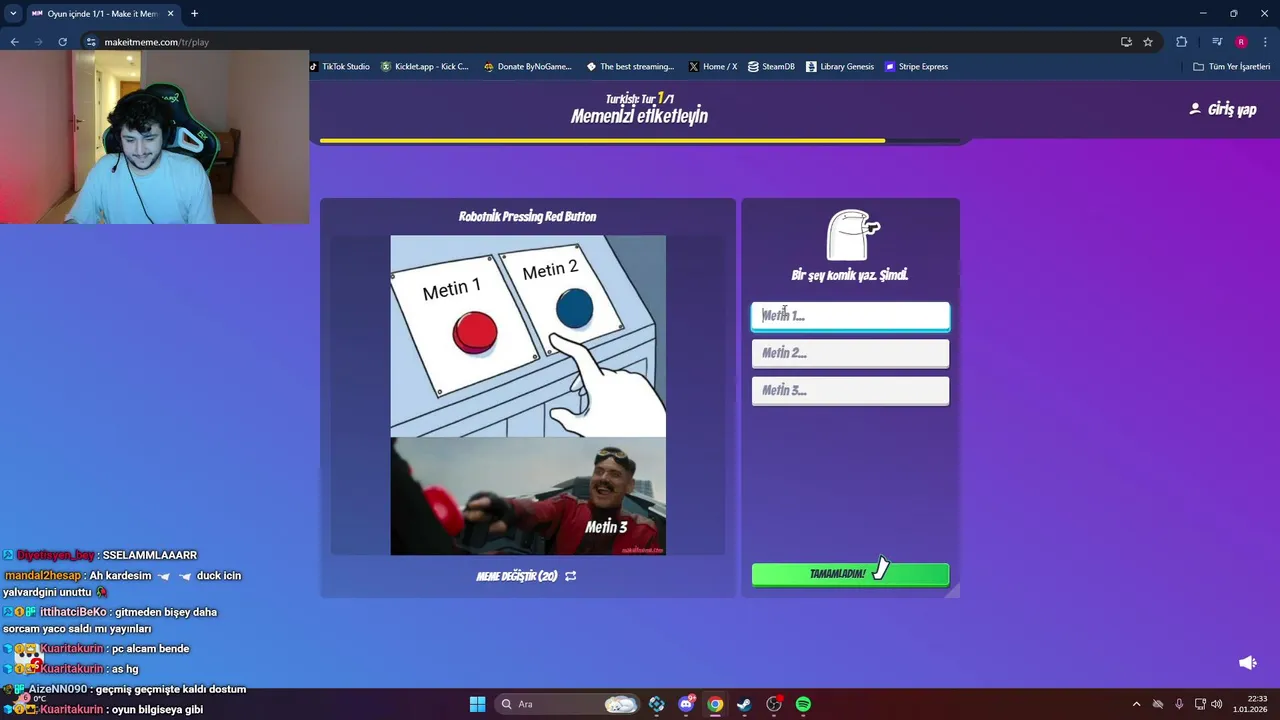The image size is (1280, 720).
Task: Focus the Metin 3 text field
Action: click(850, 391)
